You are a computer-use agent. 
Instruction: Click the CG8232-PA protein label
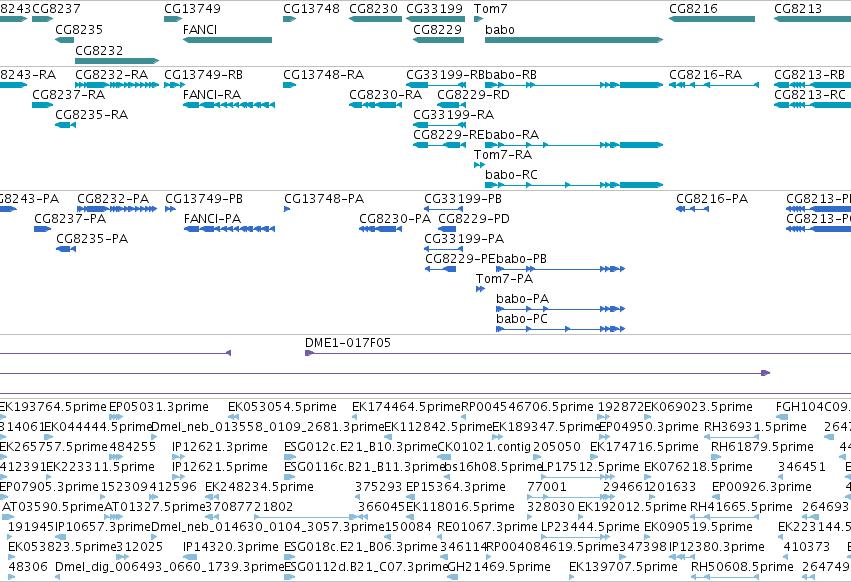pos(113,199)
